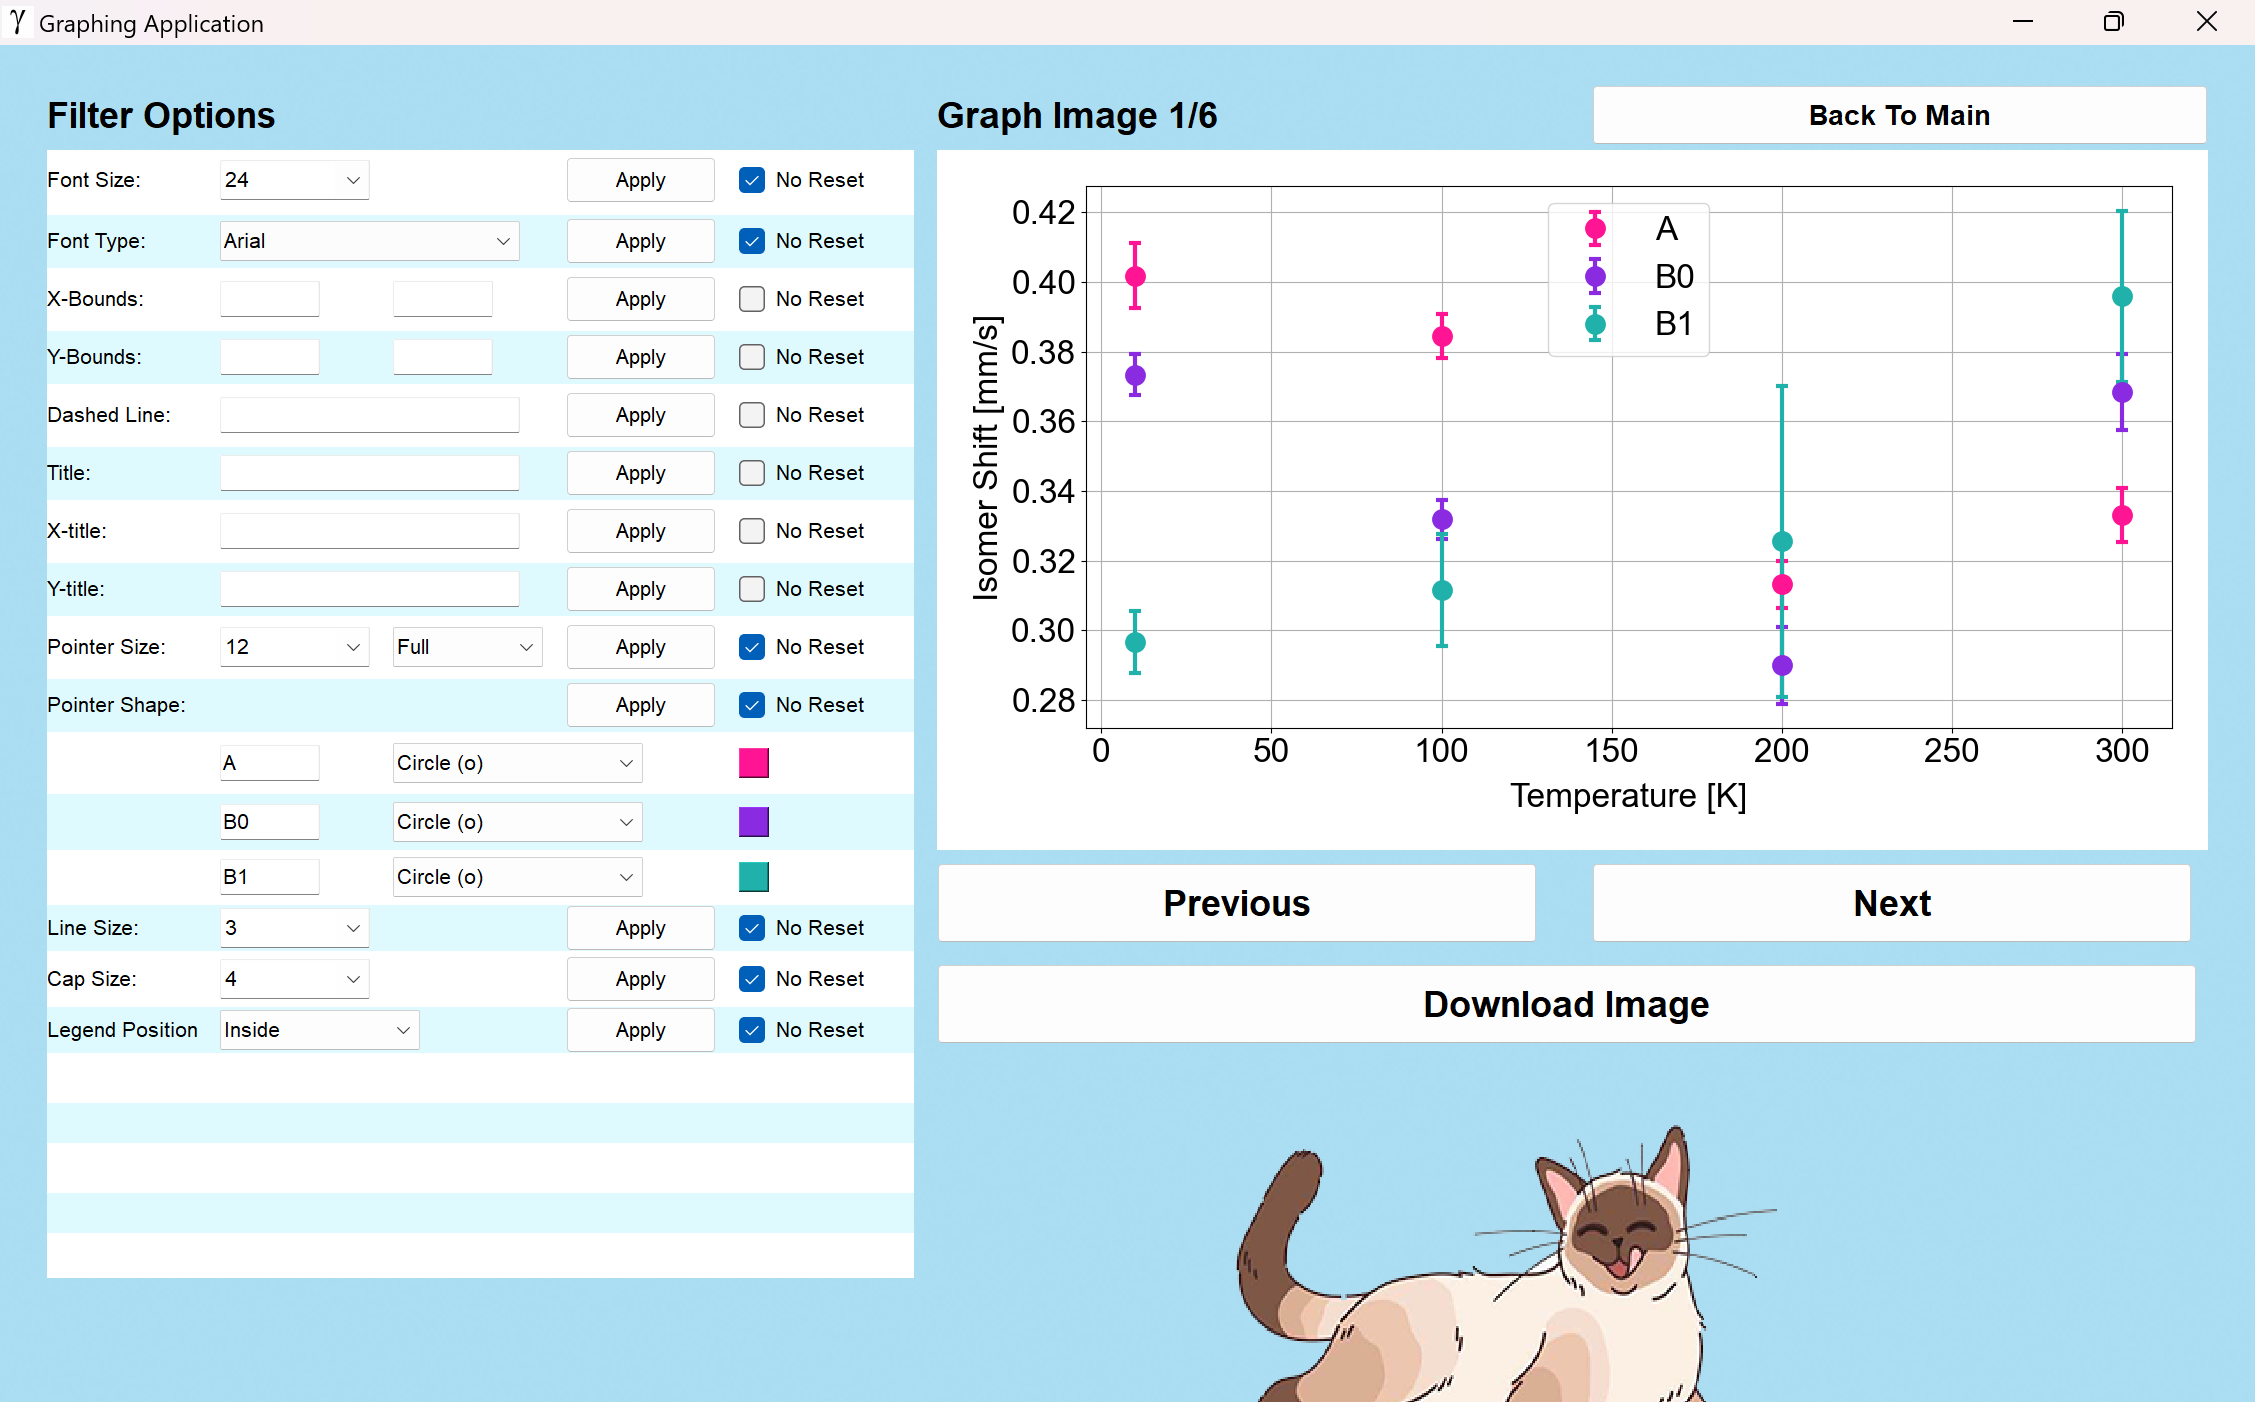Disable No Reset for Font Size
This screenshot has height=1402, width=2255.
[751, 180]
